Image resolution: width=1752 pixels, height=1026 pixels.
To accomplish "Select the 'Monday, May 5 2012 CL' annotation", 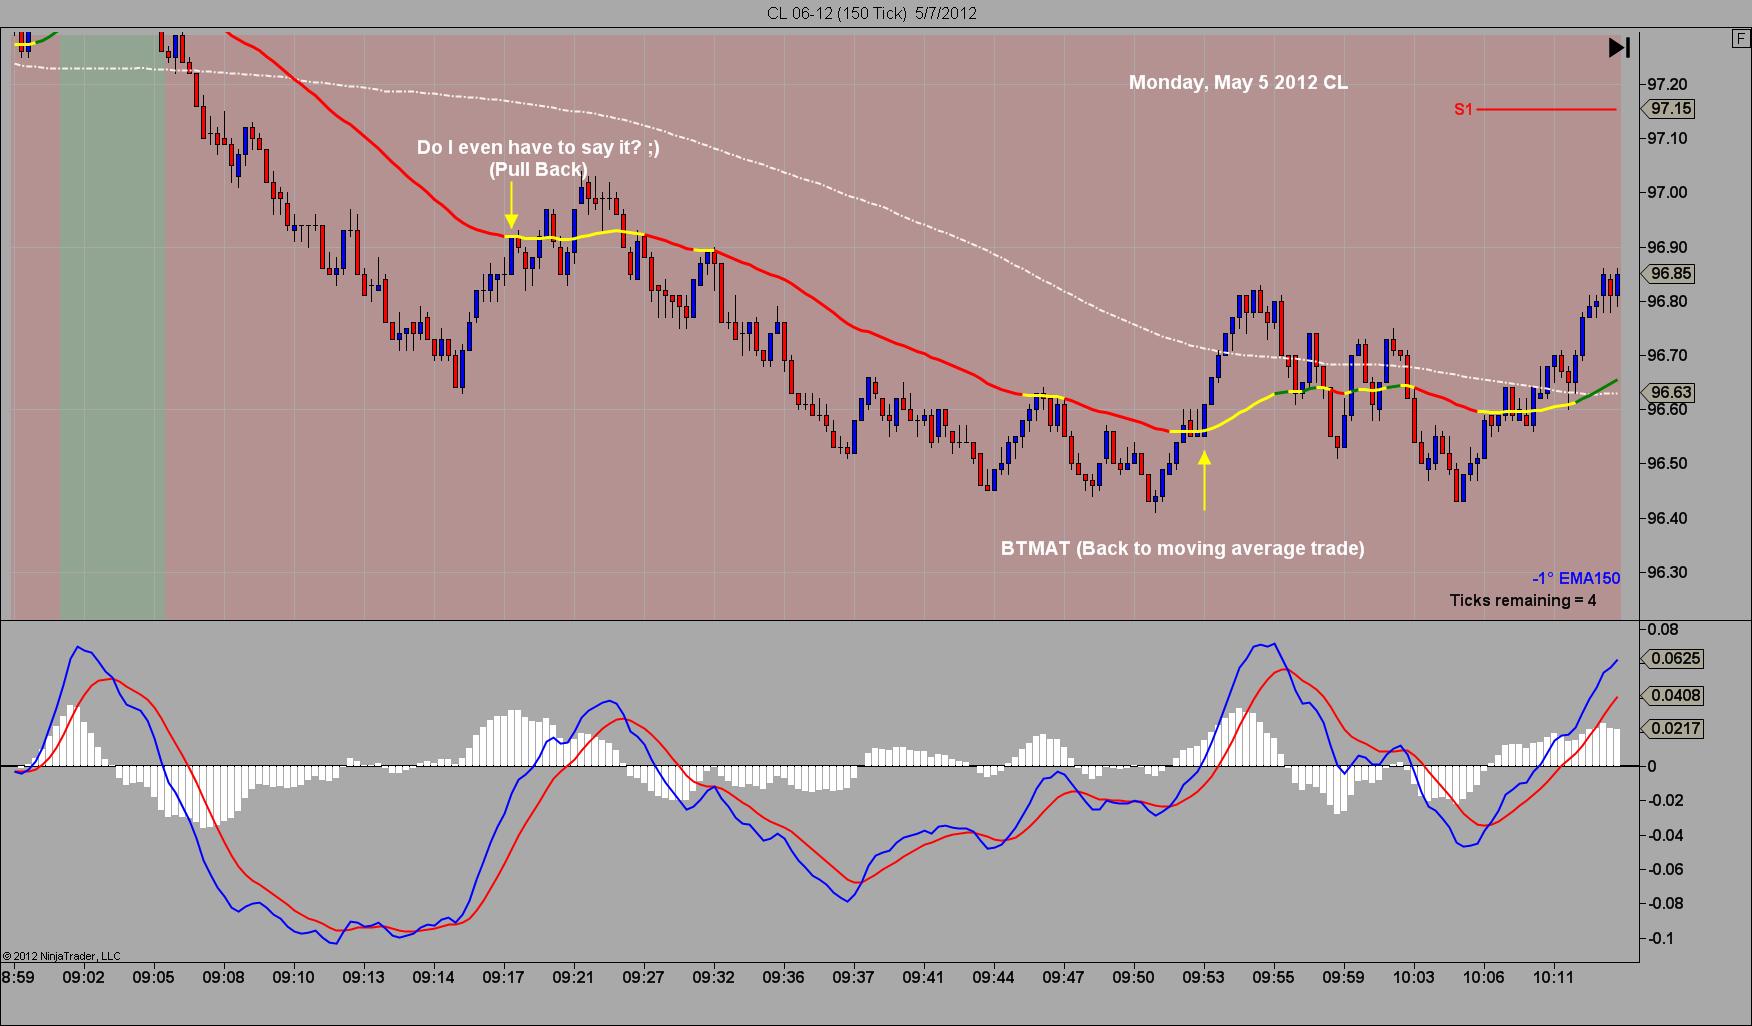I will (1238, 83).
